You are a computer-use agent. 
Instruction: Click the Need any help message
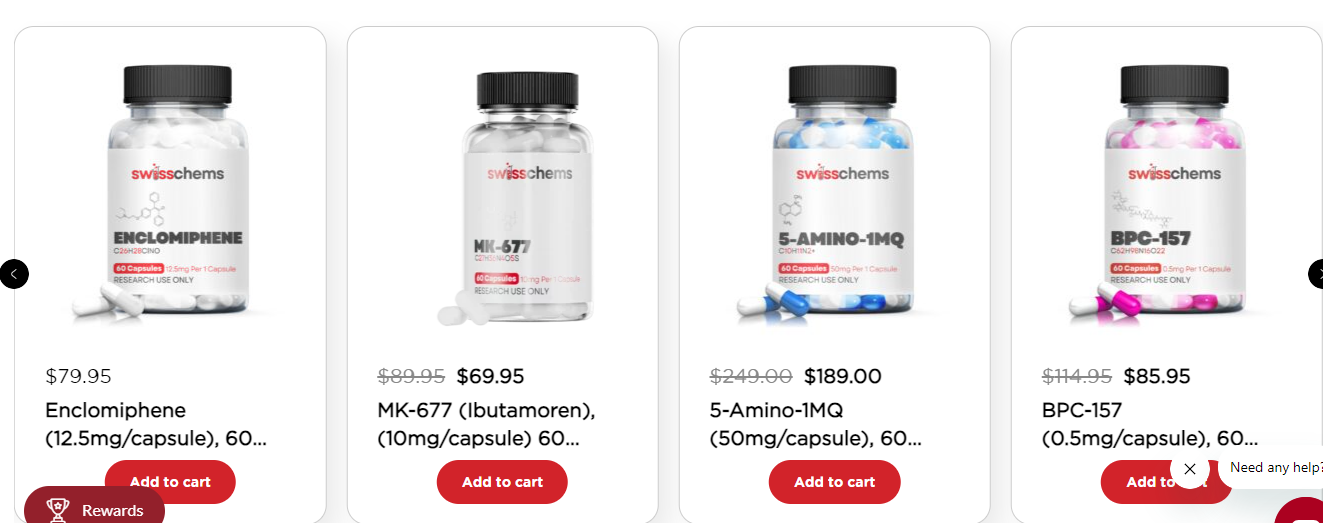[x=1276, y=467]
